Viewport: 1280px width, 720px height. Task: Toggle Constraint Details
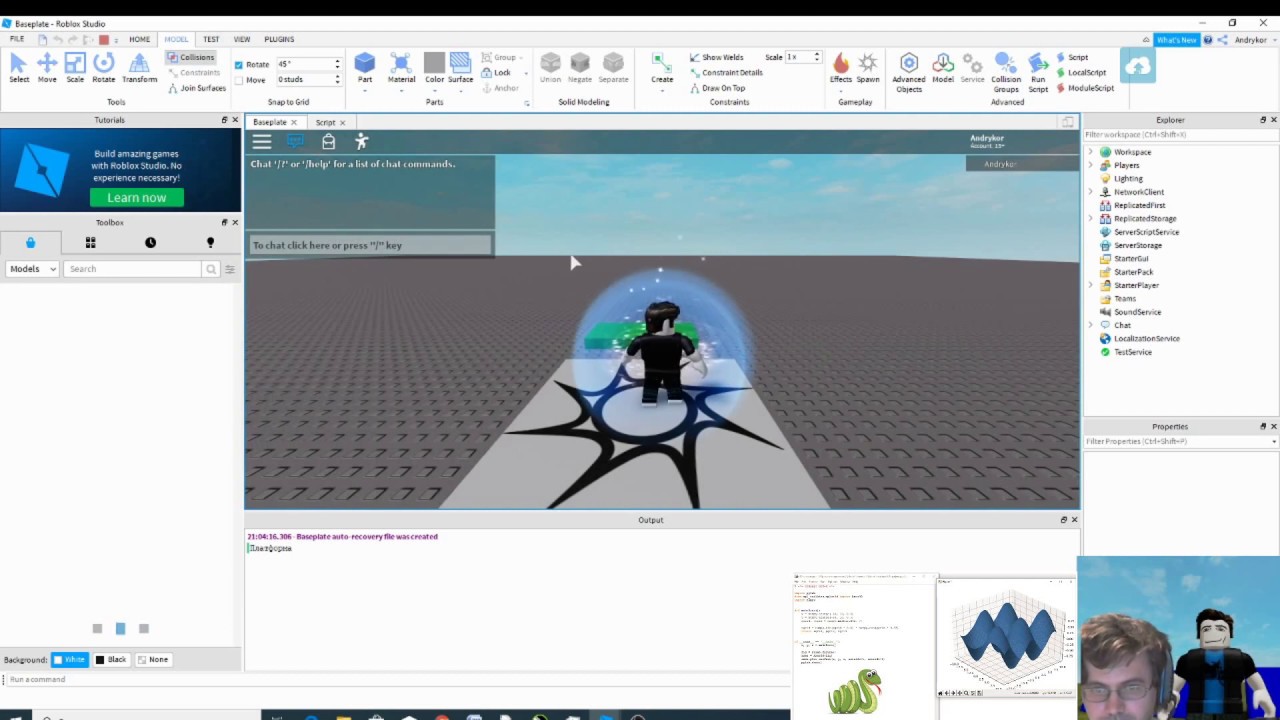click(726, 72)
